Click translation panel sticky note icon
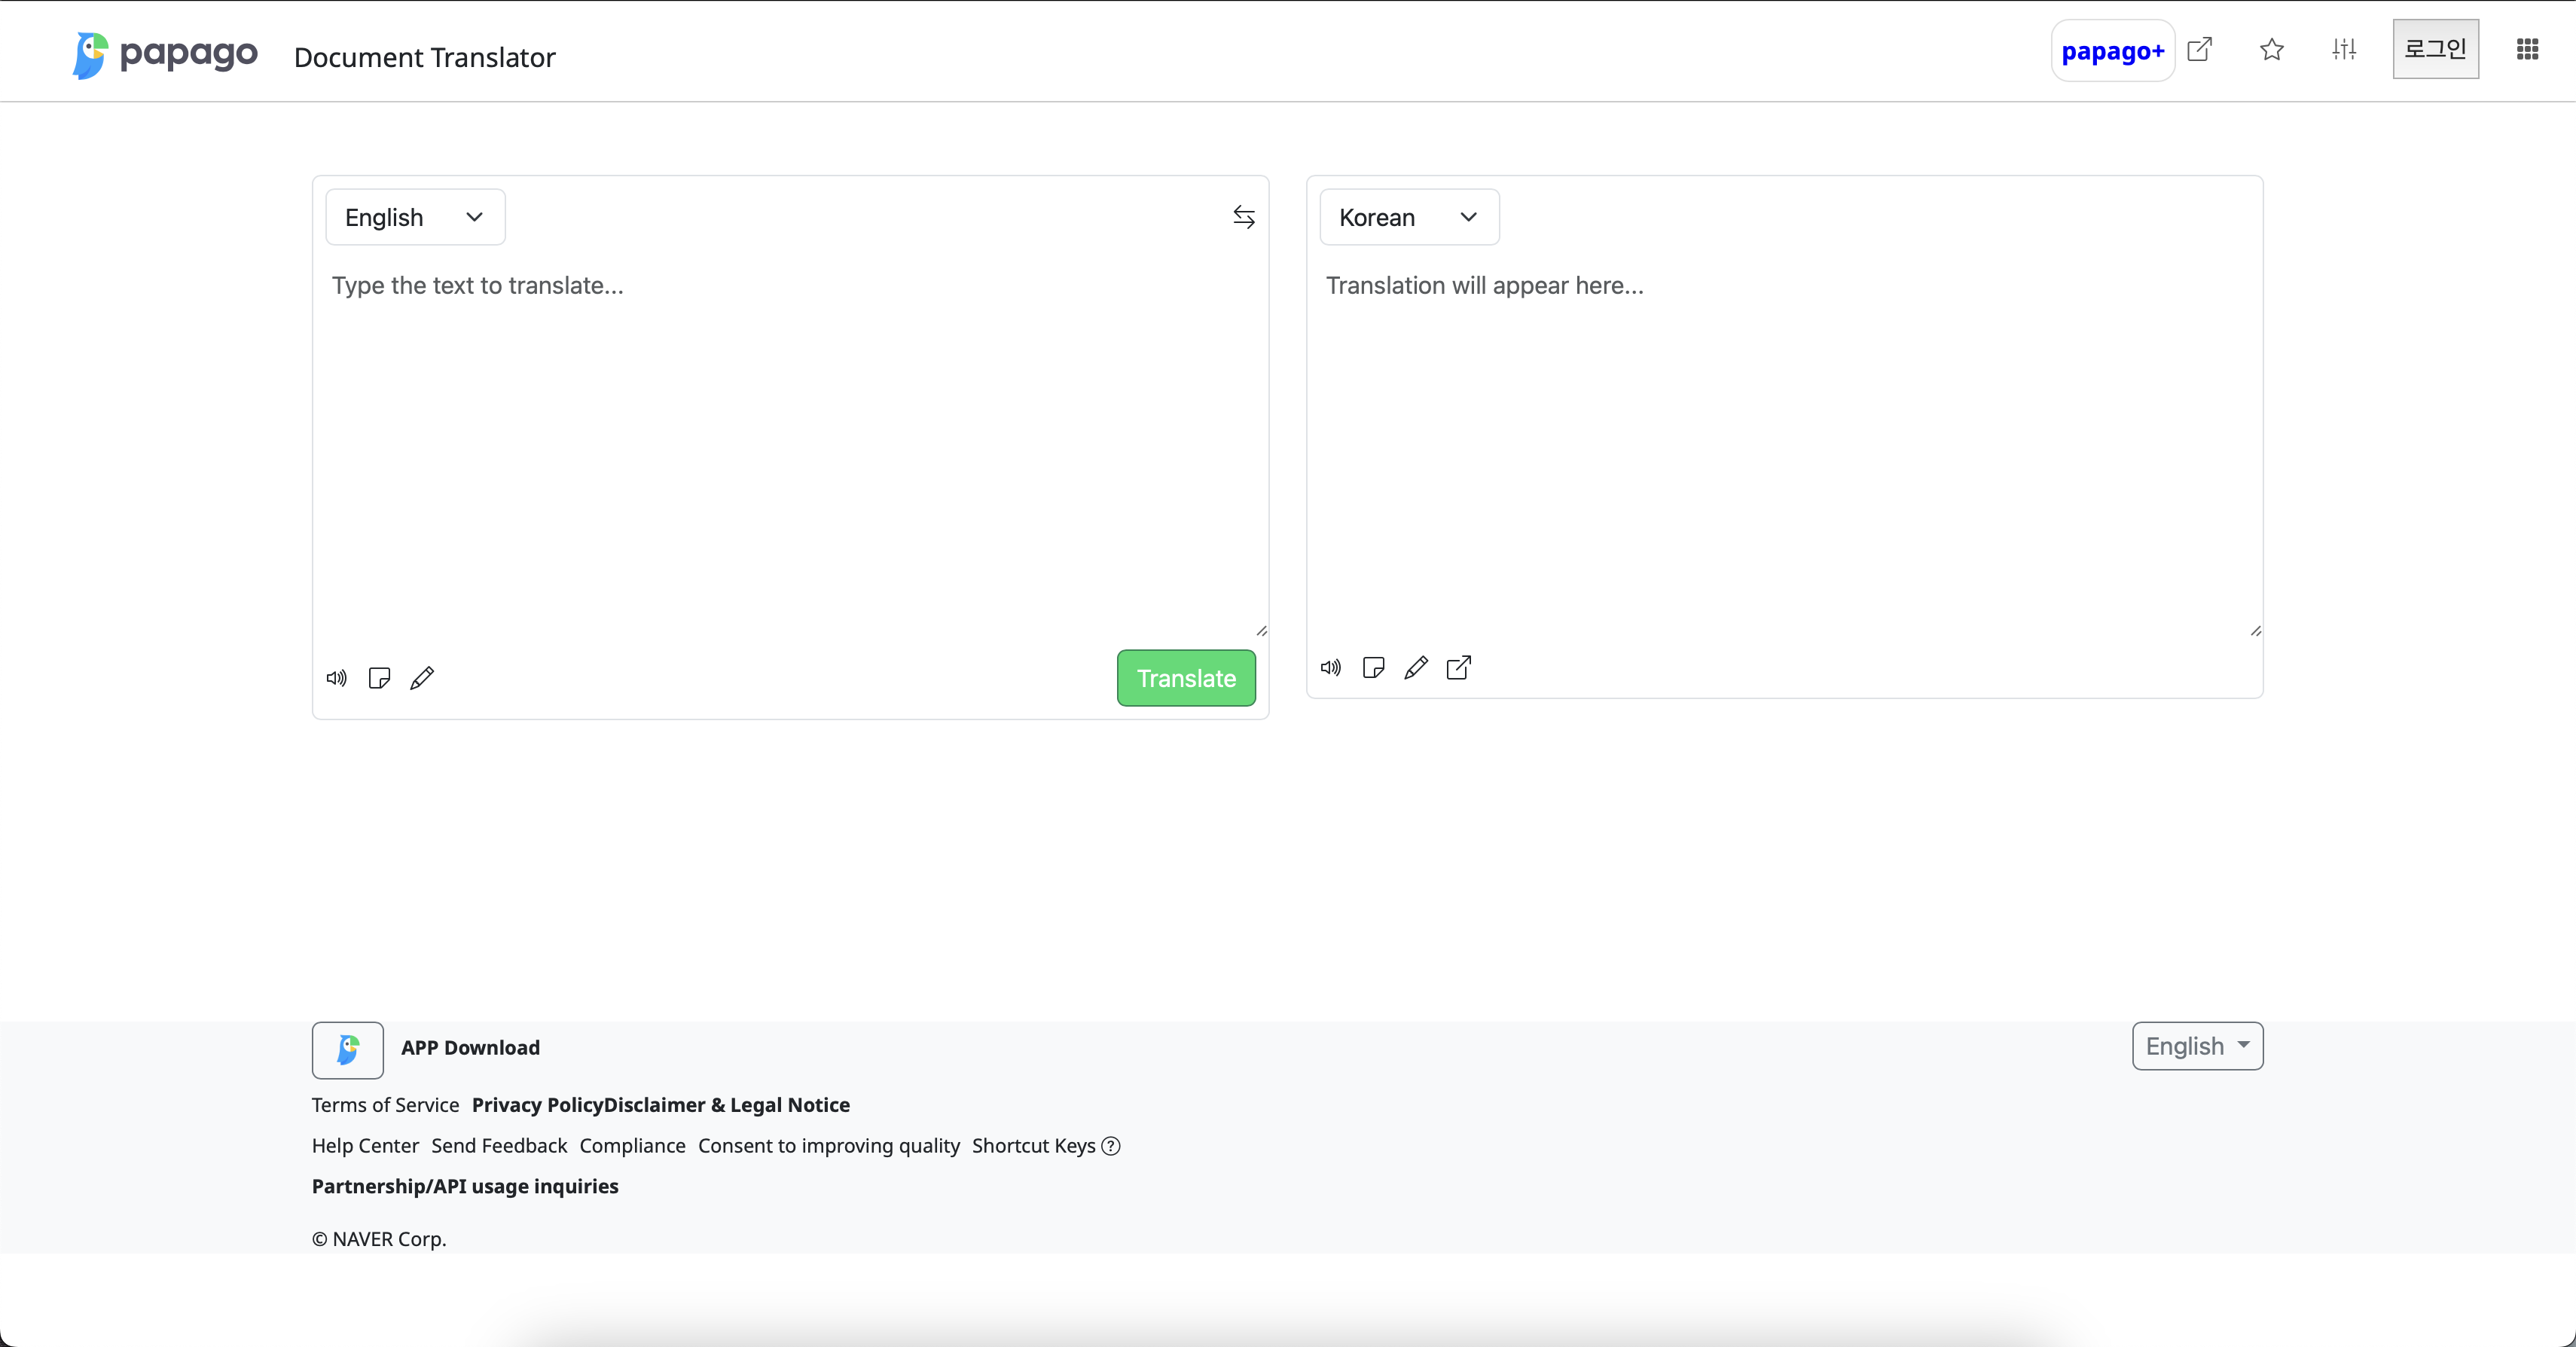 point(1373,667)
